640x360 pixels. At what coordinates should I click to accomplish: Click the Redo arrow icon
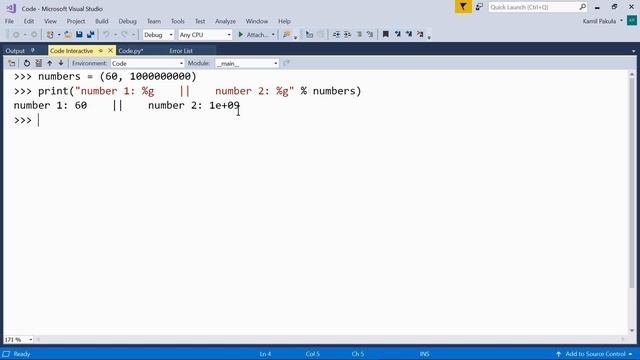coord(124,35)
